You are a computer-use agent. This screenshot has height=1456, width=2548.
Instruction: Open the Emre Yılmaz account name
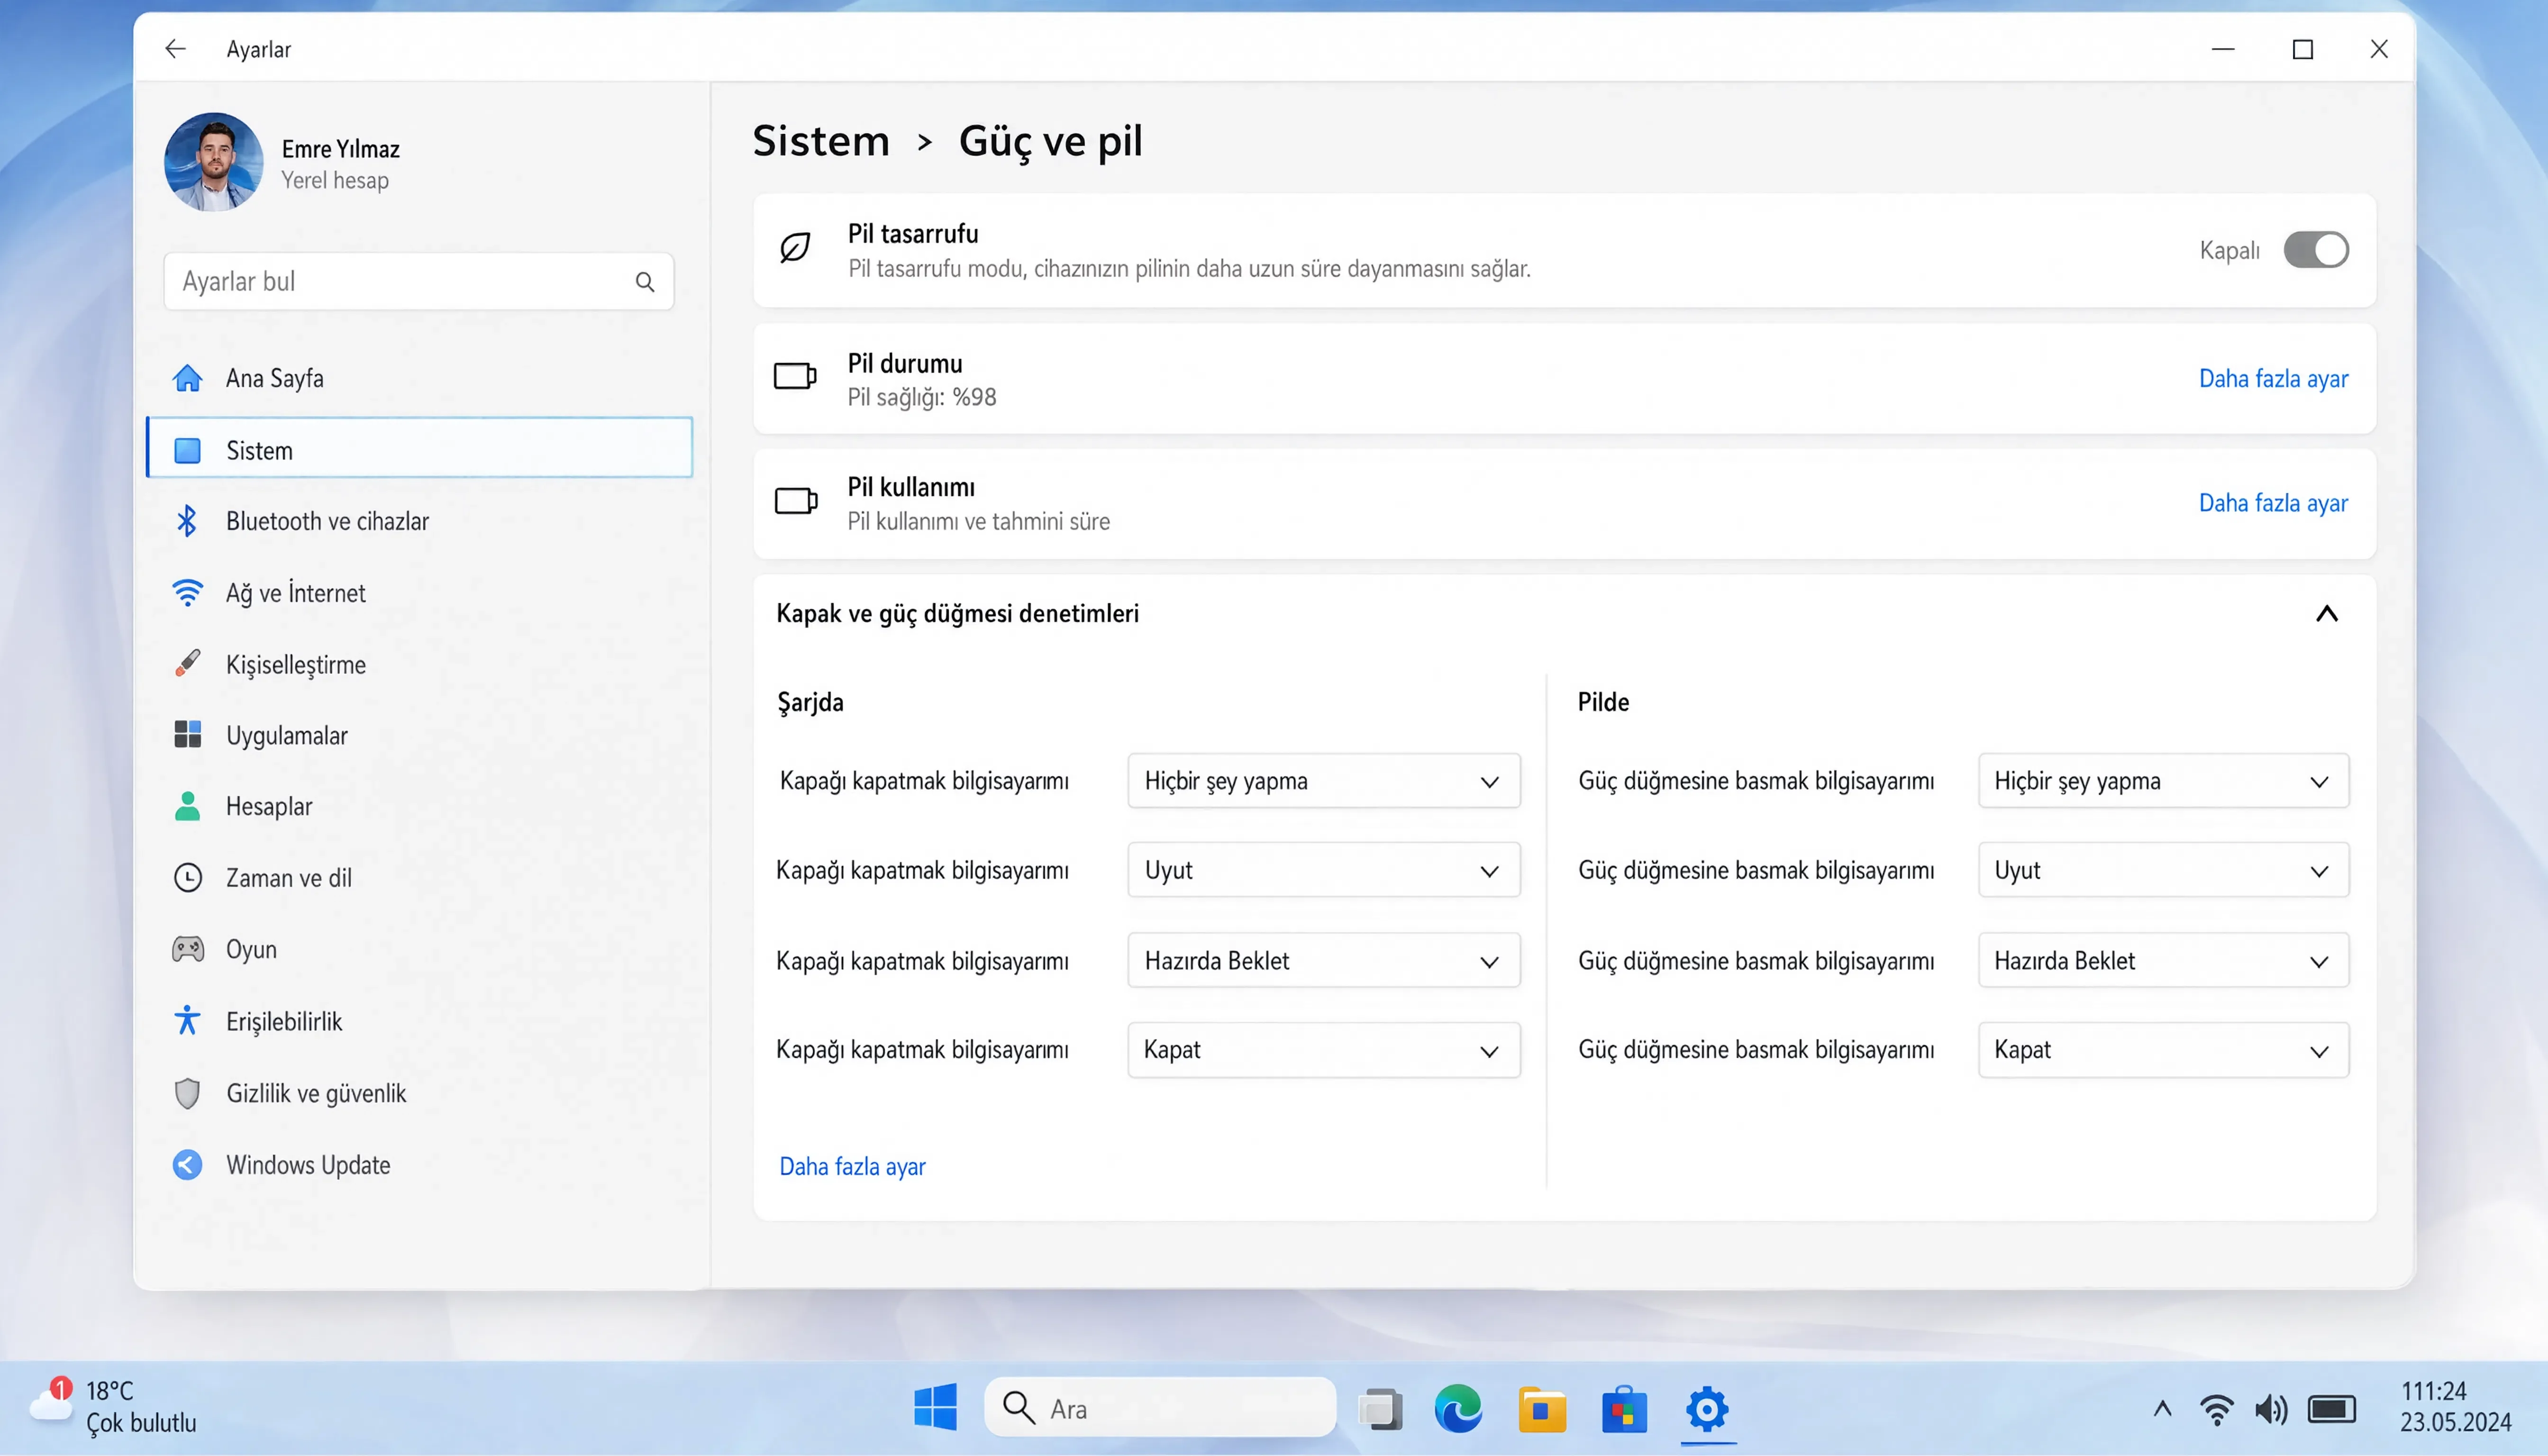341,149
